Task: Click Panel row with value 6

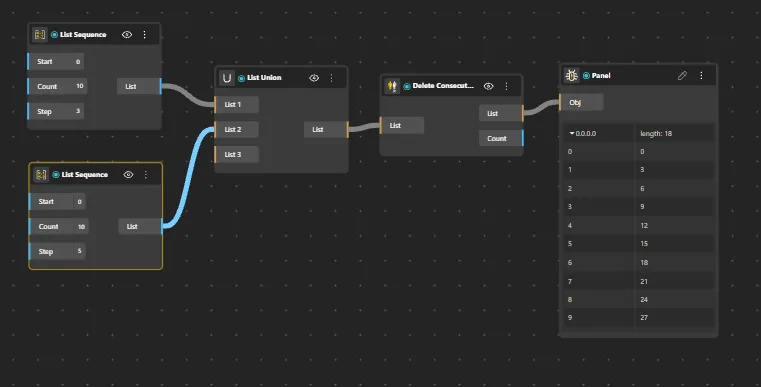Action: tap(639, 188)
